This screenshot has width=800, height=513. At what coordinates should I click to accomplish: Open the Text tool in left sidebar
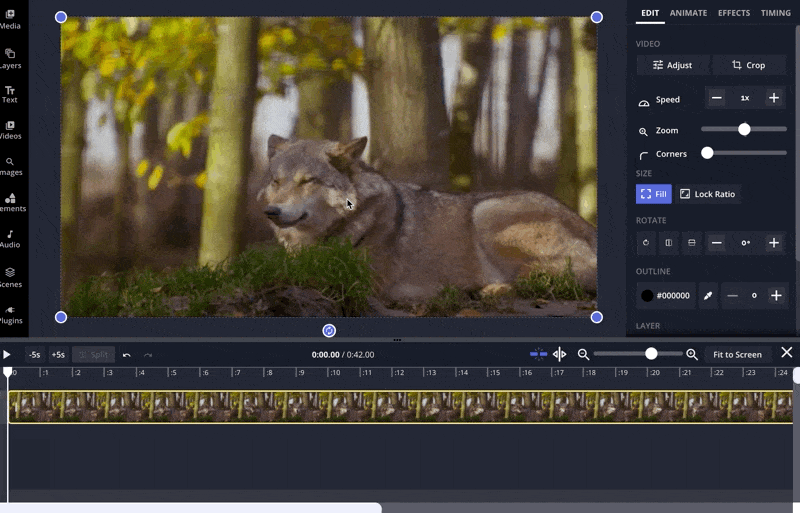point(10,94)
